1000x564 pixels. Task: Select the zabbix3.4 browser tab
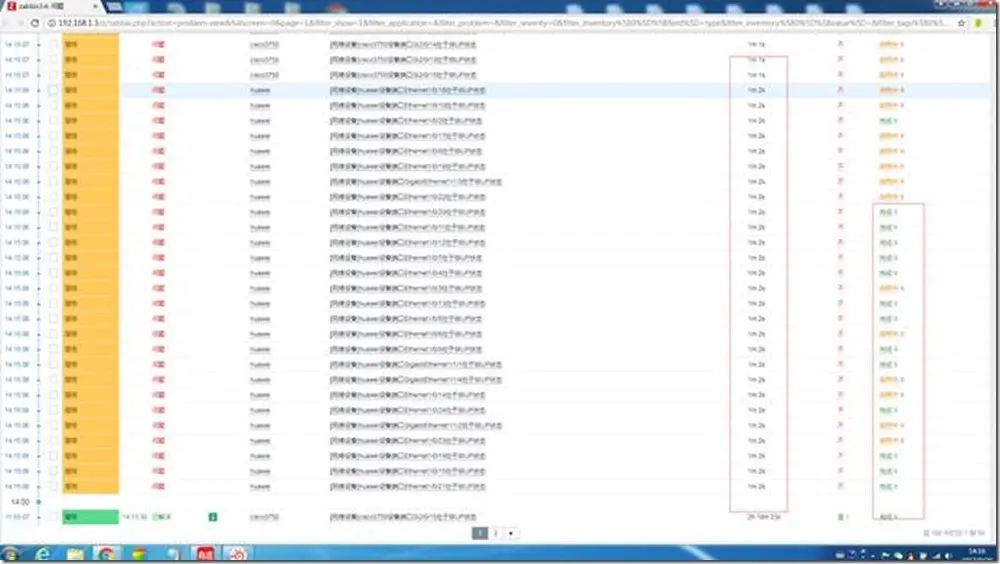(x=51, y=6)
